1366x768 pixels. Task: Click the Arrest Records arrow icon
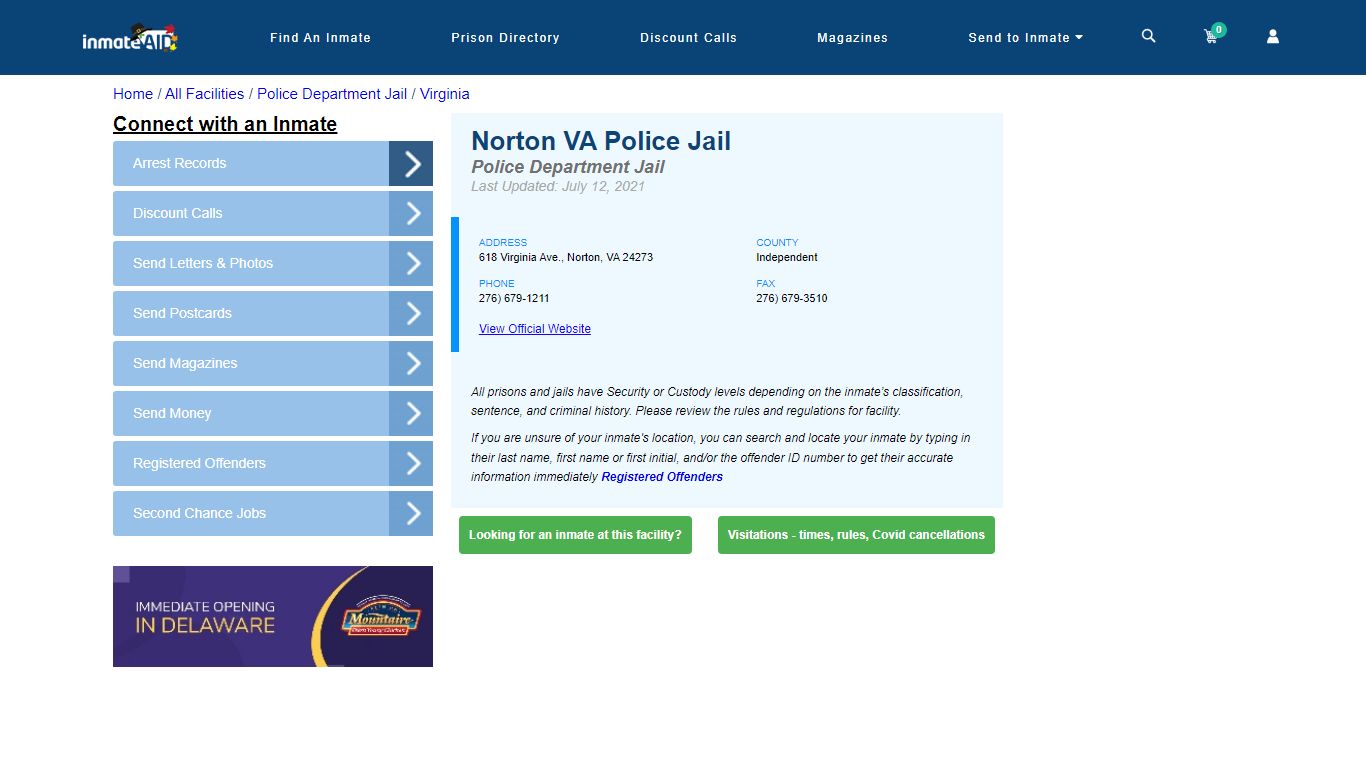tap(411, 163)
